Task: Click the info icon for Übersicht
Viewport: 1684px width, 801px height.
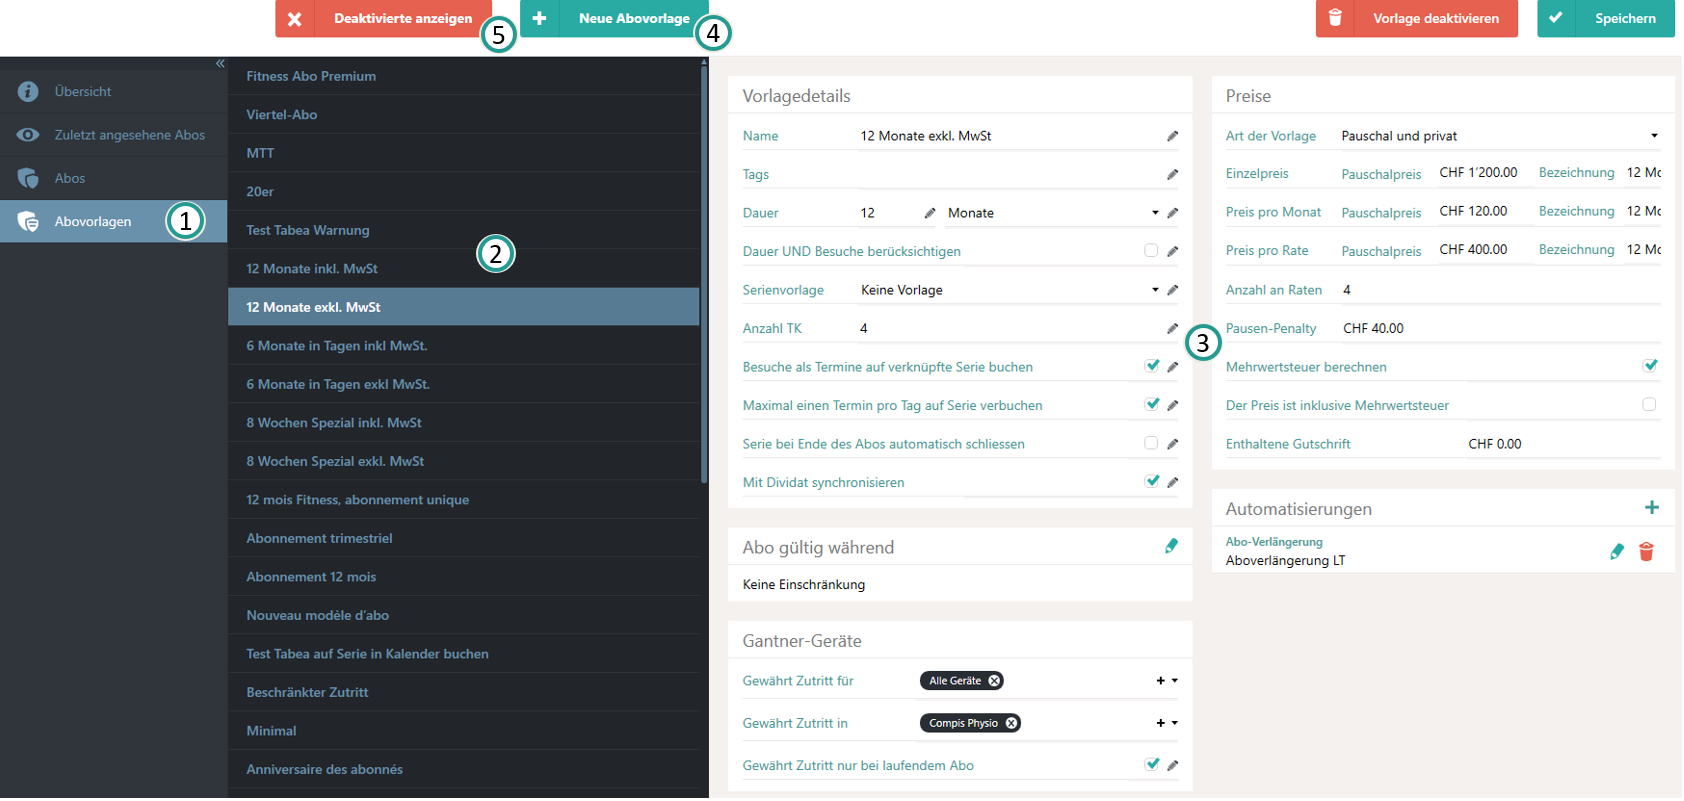Action: [28, 91]
